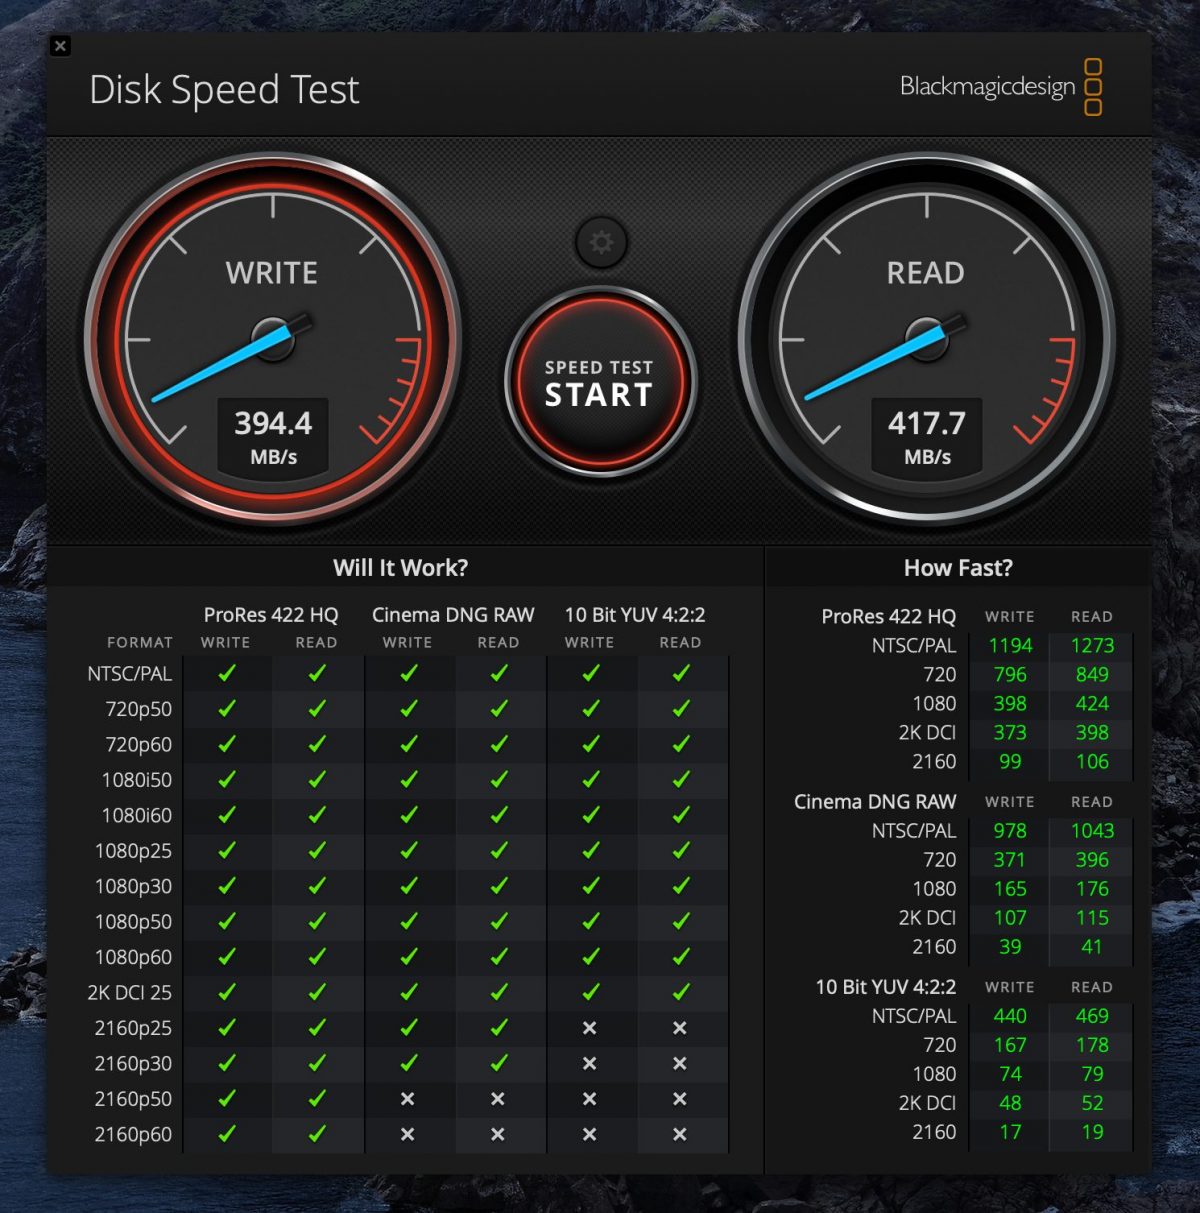Click Cinema DNG RAW header in How Fast panel
The image size is (1200, 1213).
pos(875,802)
